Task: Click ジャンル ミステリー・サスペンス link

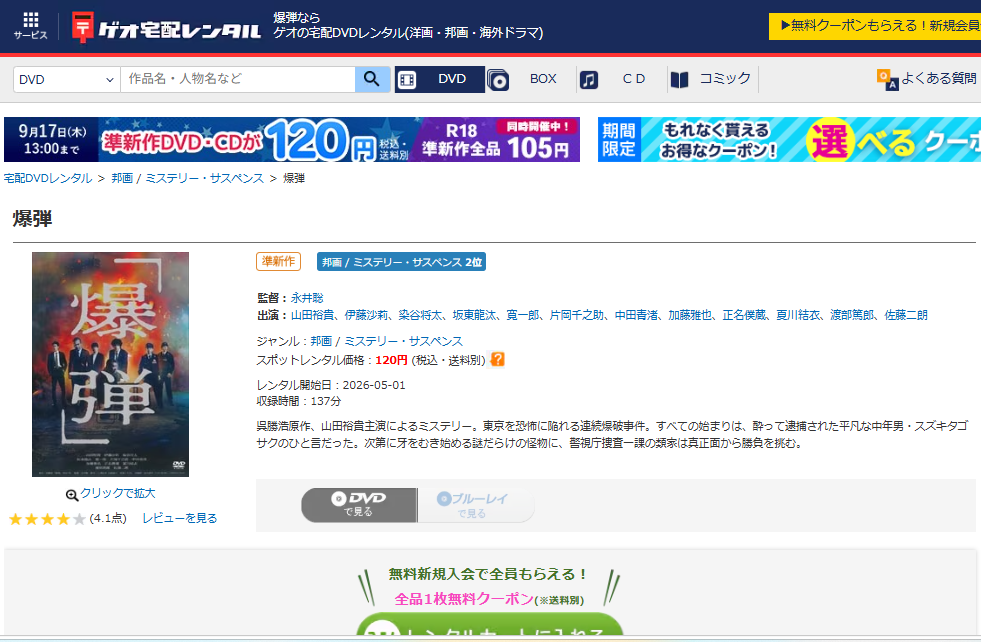Action: pyautogui.click(x=404, y=341)
